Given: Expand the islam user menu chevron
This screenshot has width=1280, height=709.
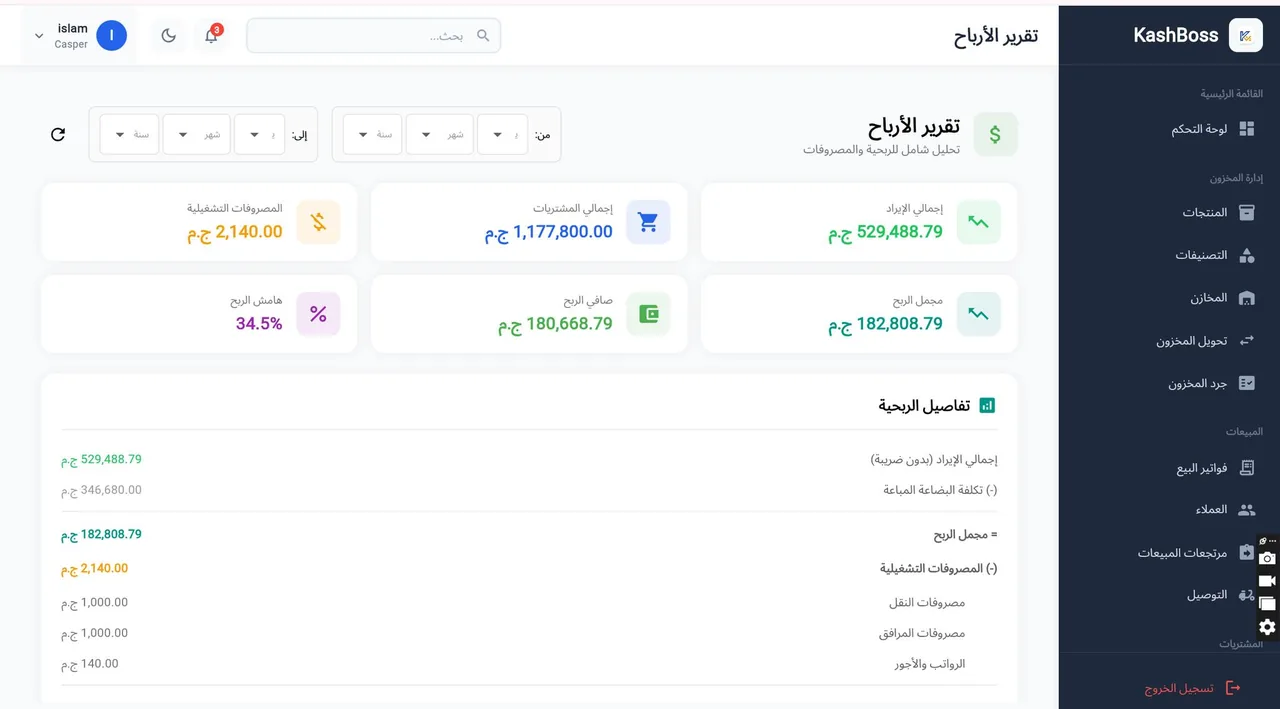Looking at the screenshot, I should [39, 36].
